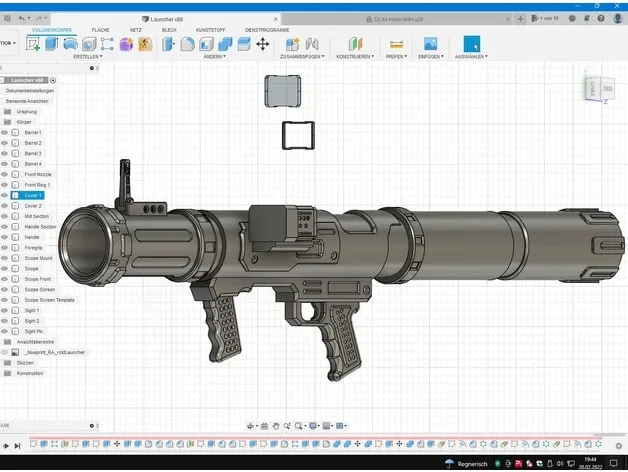The image size is (628, 472).
Task: Switch to the FLÄCHE tab
Action: click(x=101, y=30)
